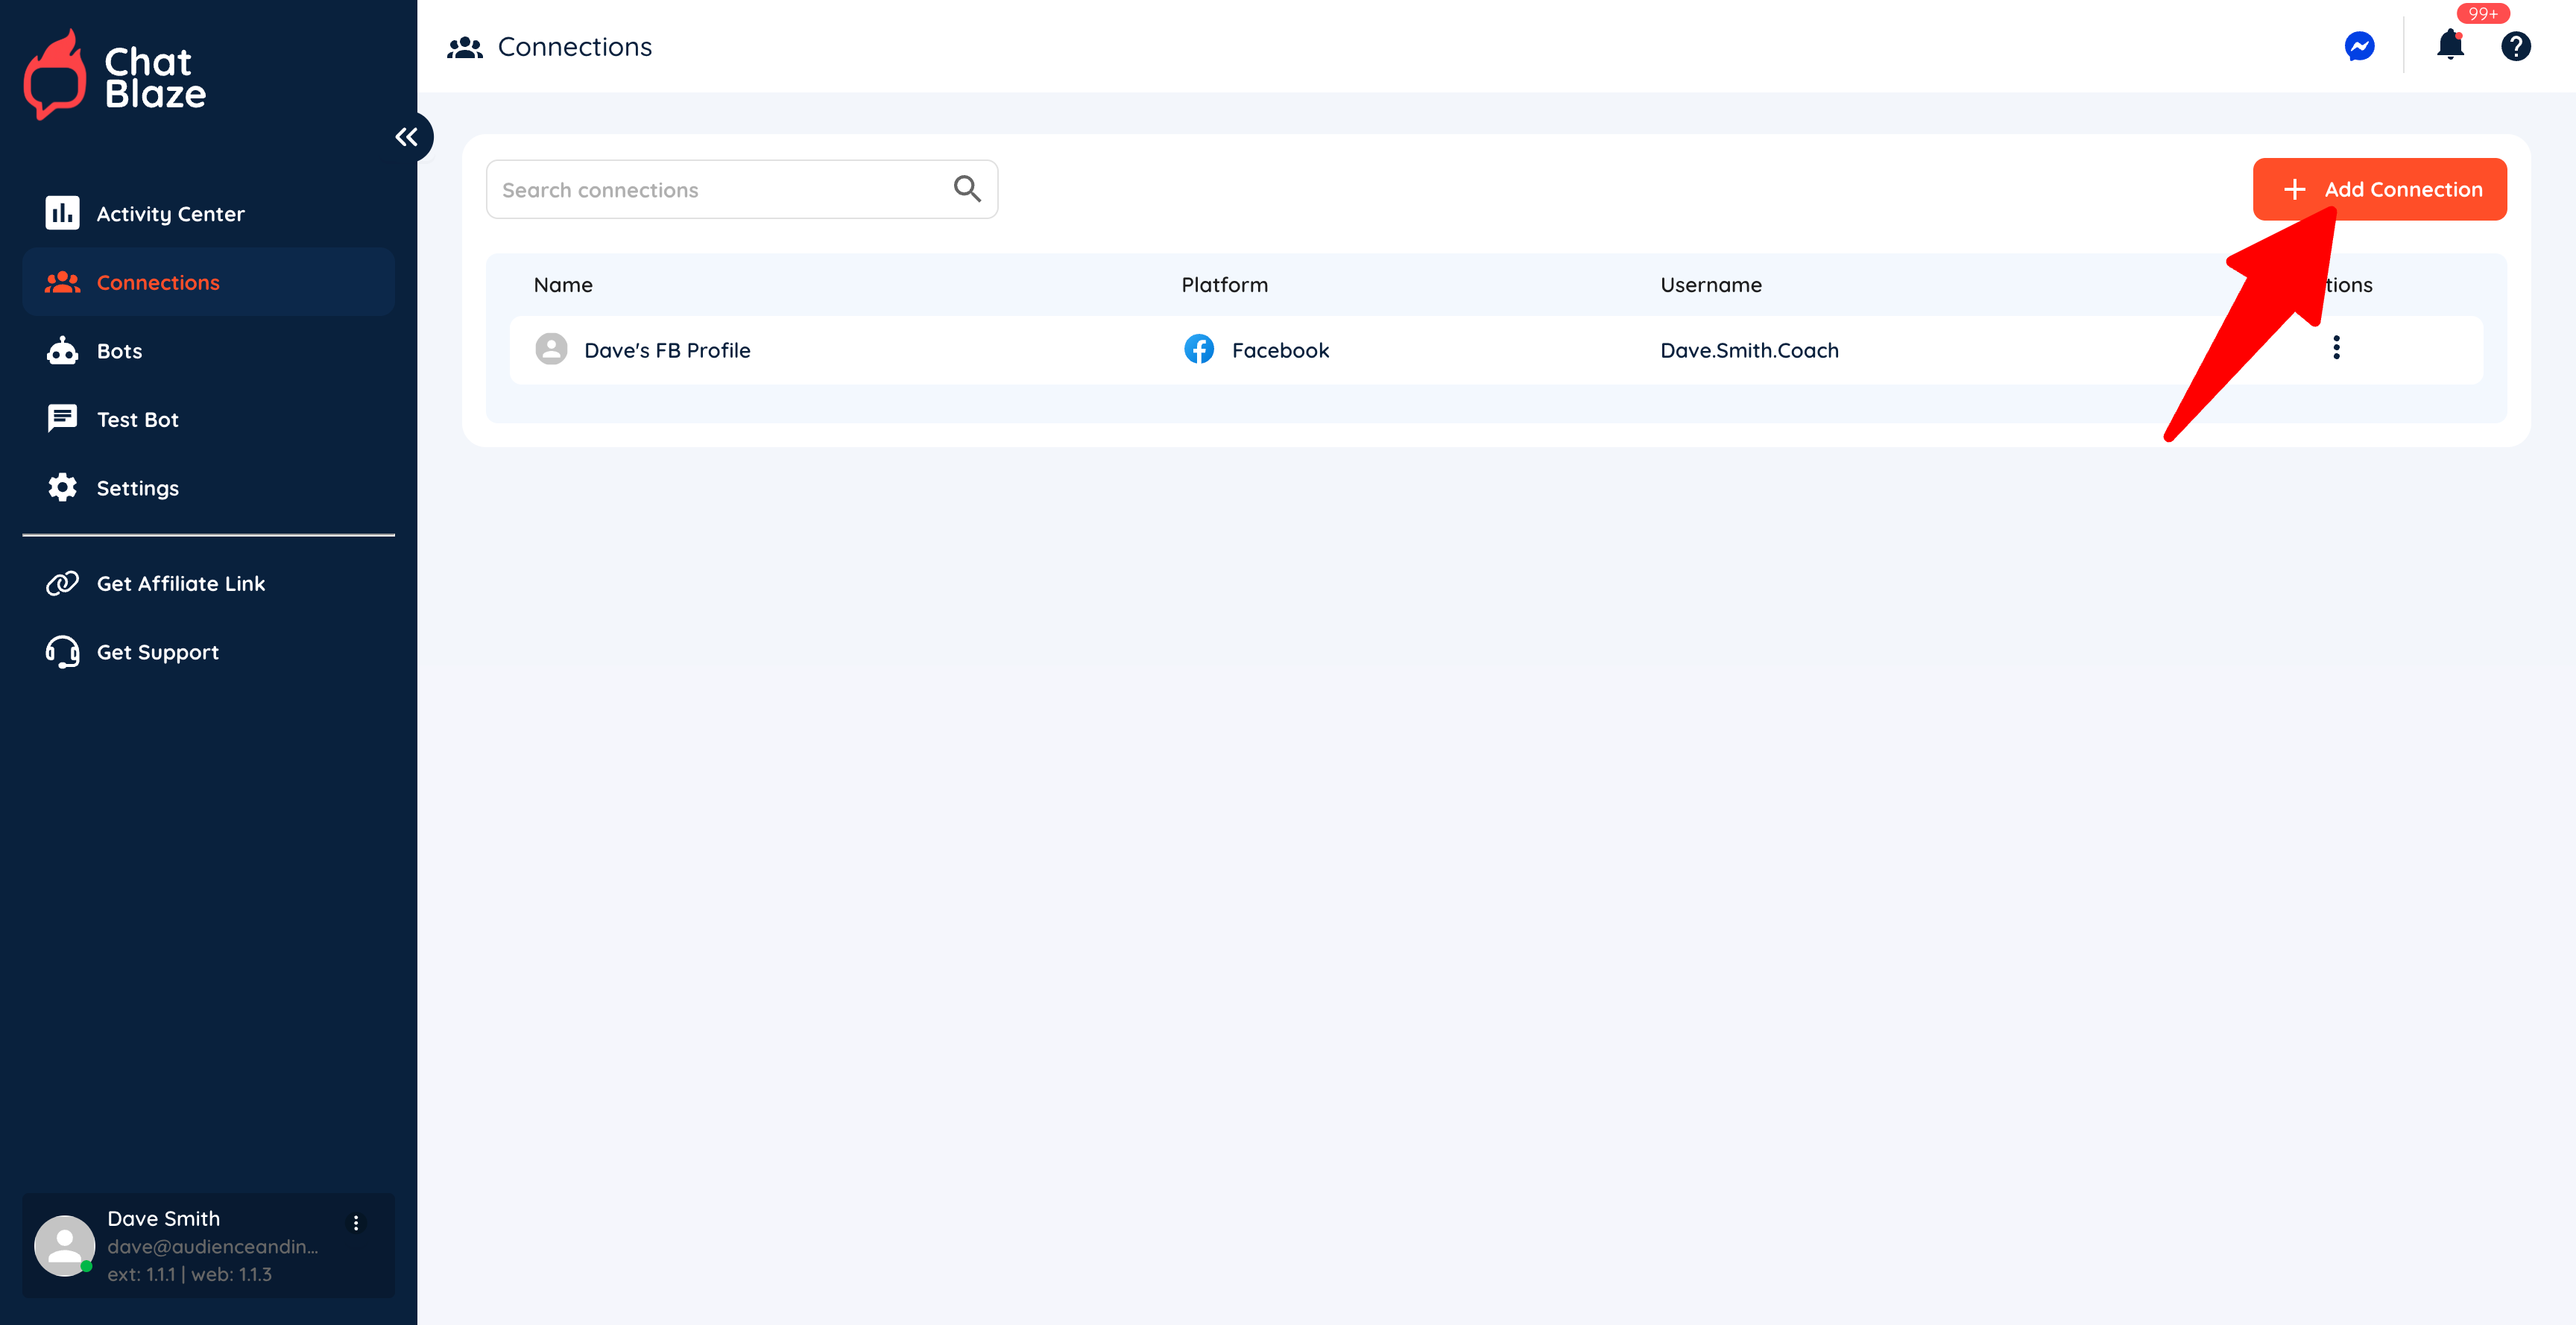Click the help question mark icon
The height and width of the screenshot is (1325, 2576).
(2515, 46)
